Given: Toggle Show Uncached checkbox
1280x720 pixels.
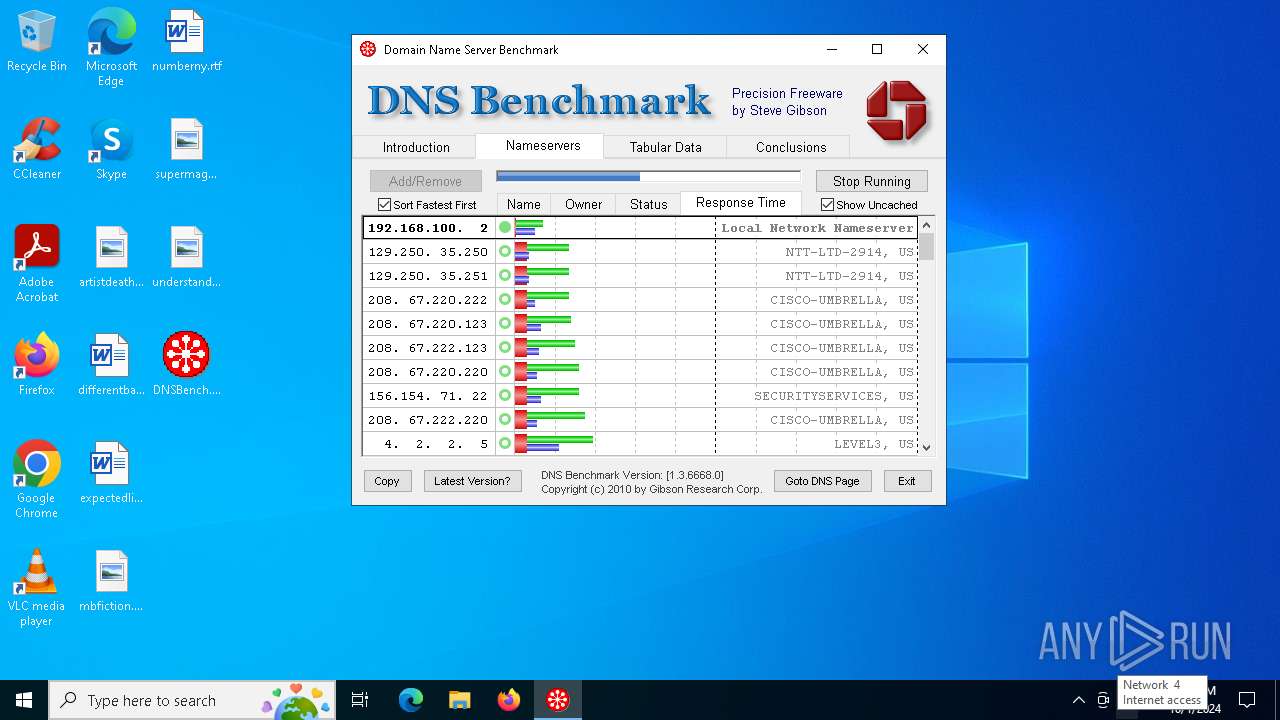Looking at the screenshot, I should (x=827, y=205).
